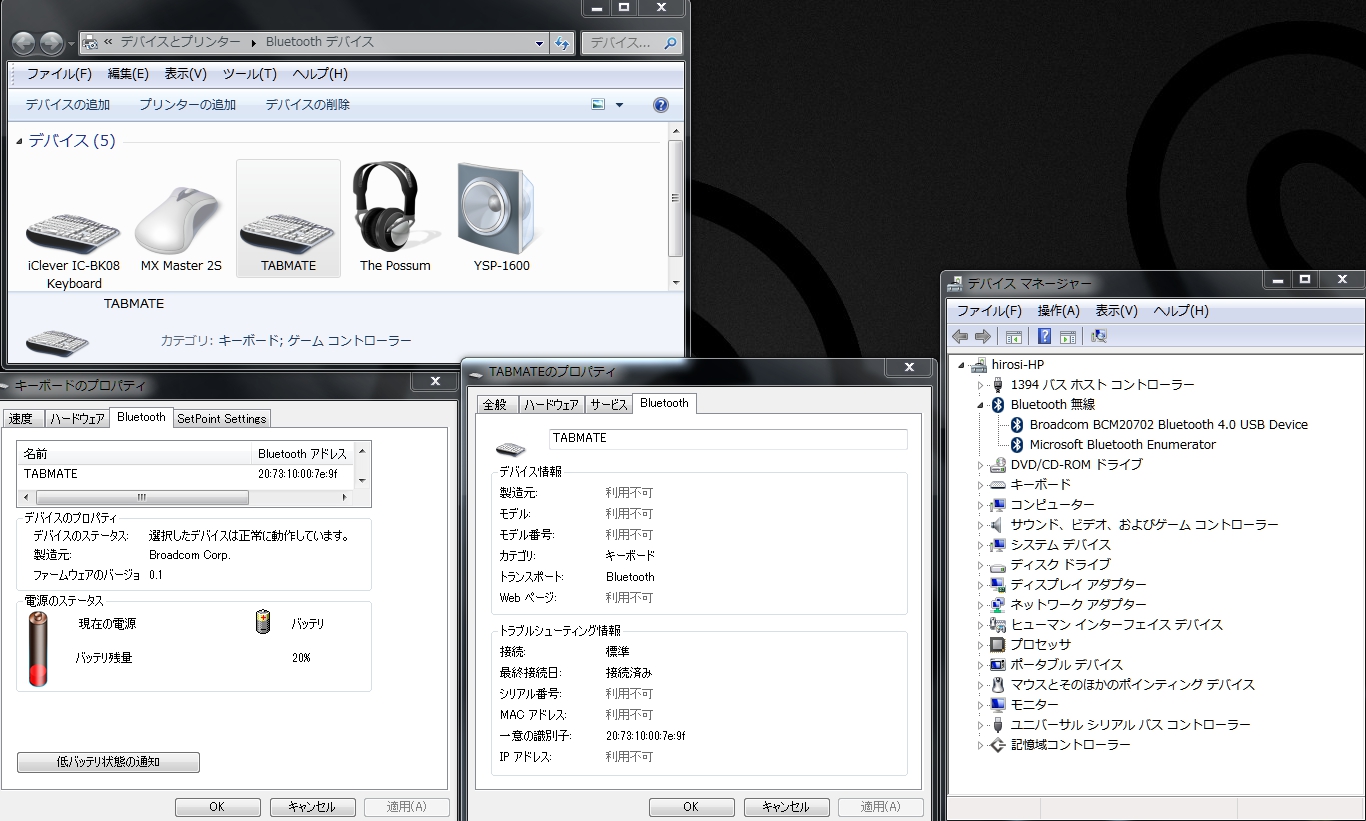Expand the キーボード node in Device Manager

coord(981,485)
